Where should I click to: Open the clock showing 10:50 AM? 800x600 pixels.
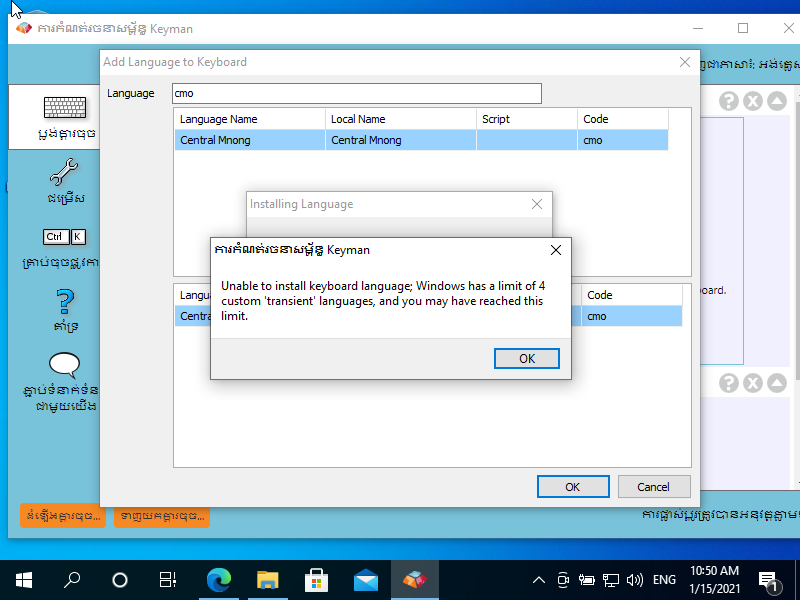coord(714,580)
